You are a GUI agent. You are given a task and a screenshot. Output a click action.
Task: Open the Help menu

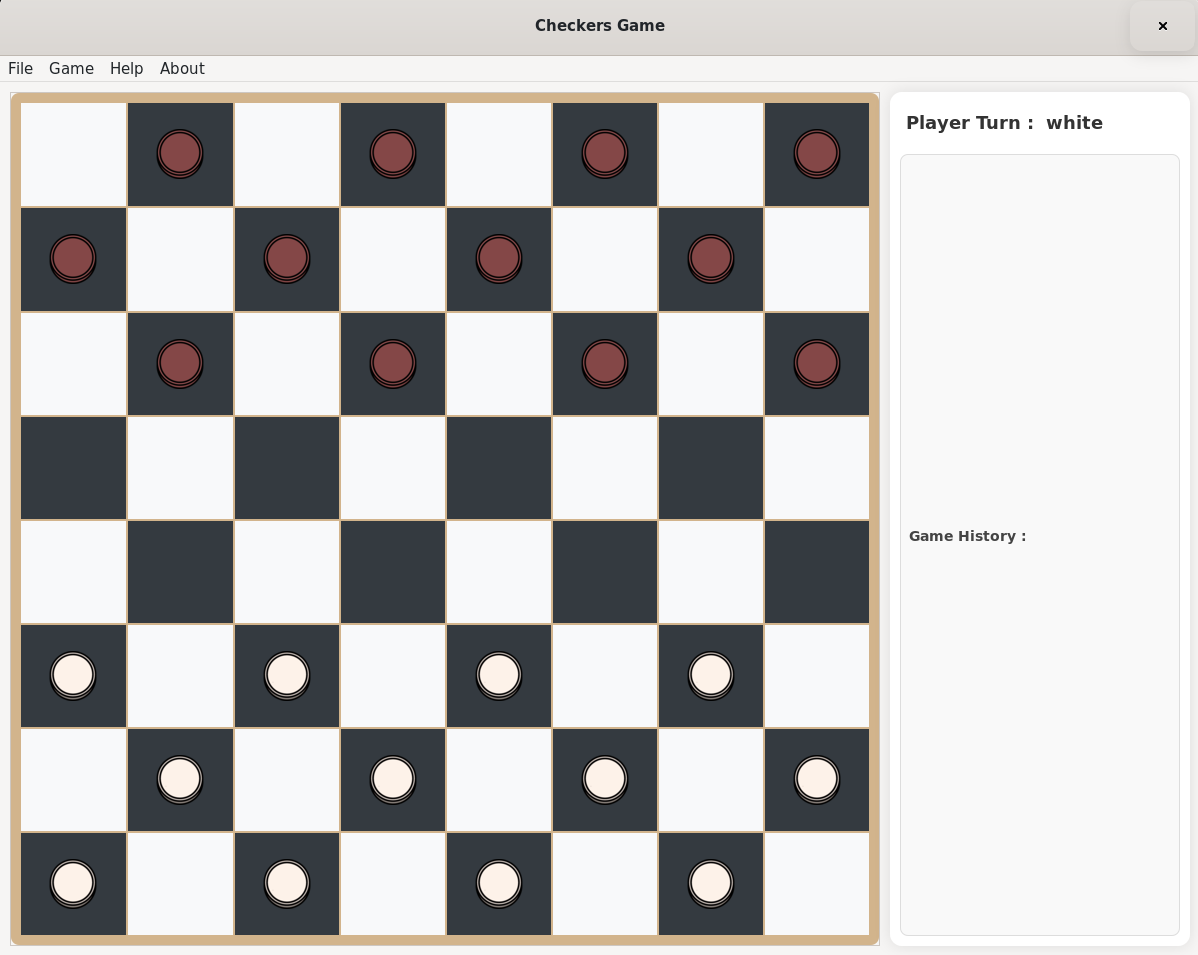point(126,68)
